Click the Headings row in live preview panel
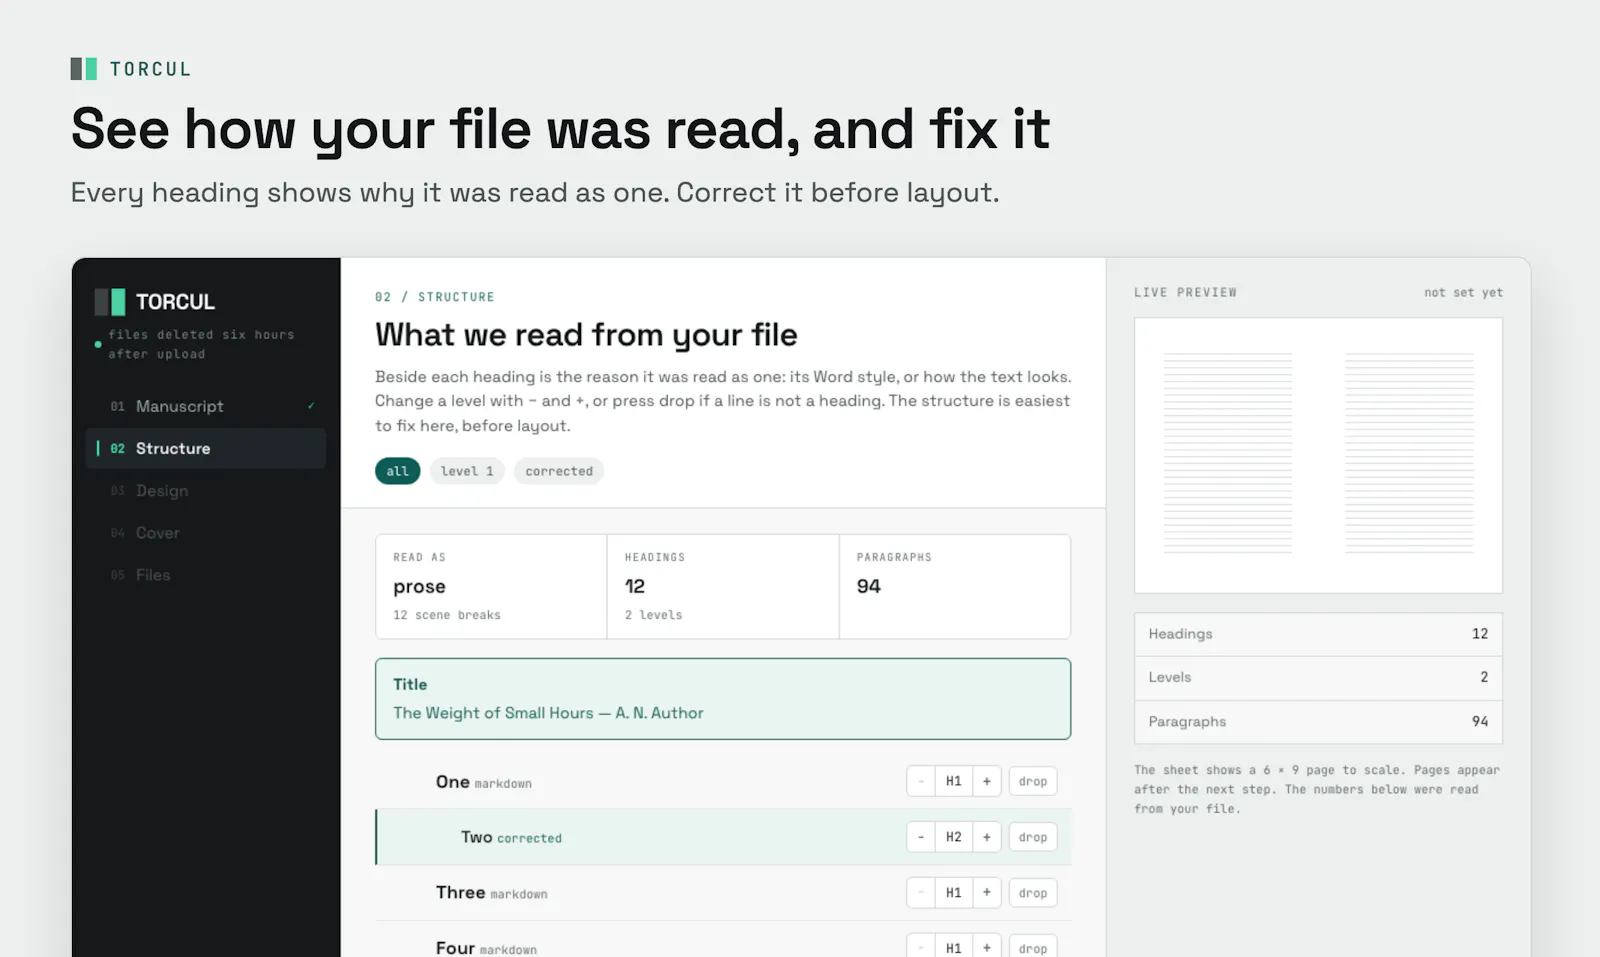The image size is (1600, 957). coord(1318,634)
